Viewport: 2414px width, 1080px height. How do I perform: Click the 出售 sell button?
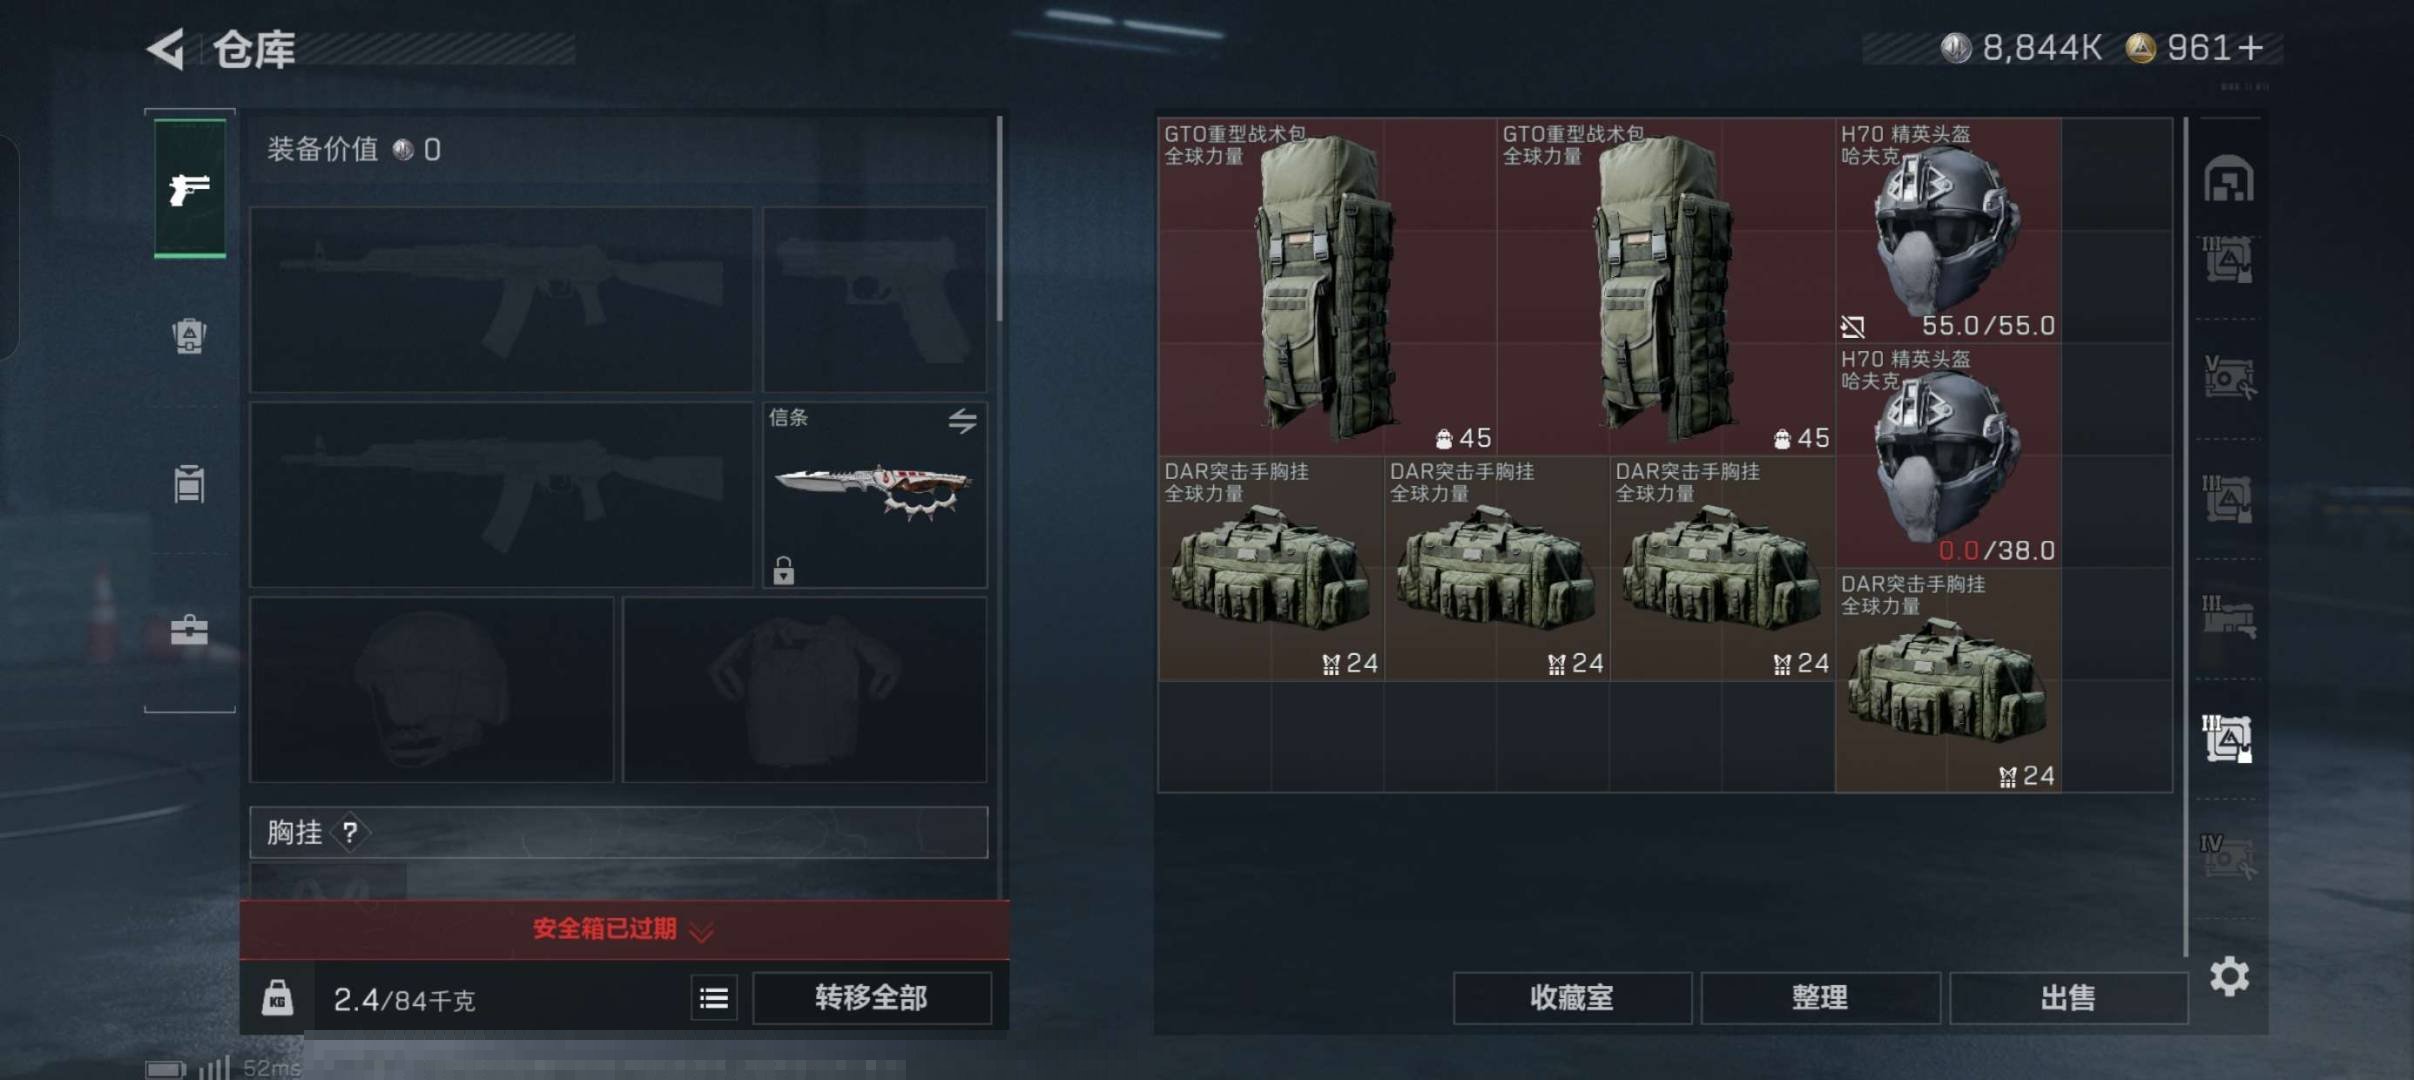[2068, 998]
